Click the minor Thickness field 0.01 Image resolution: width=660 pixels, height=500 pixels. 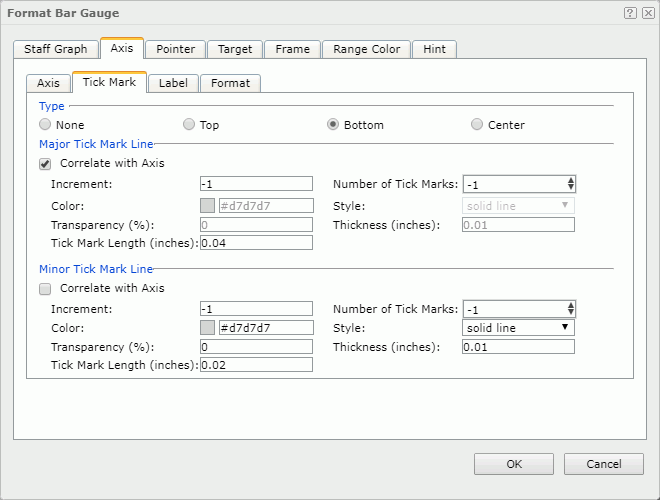(x=518, y=347)
